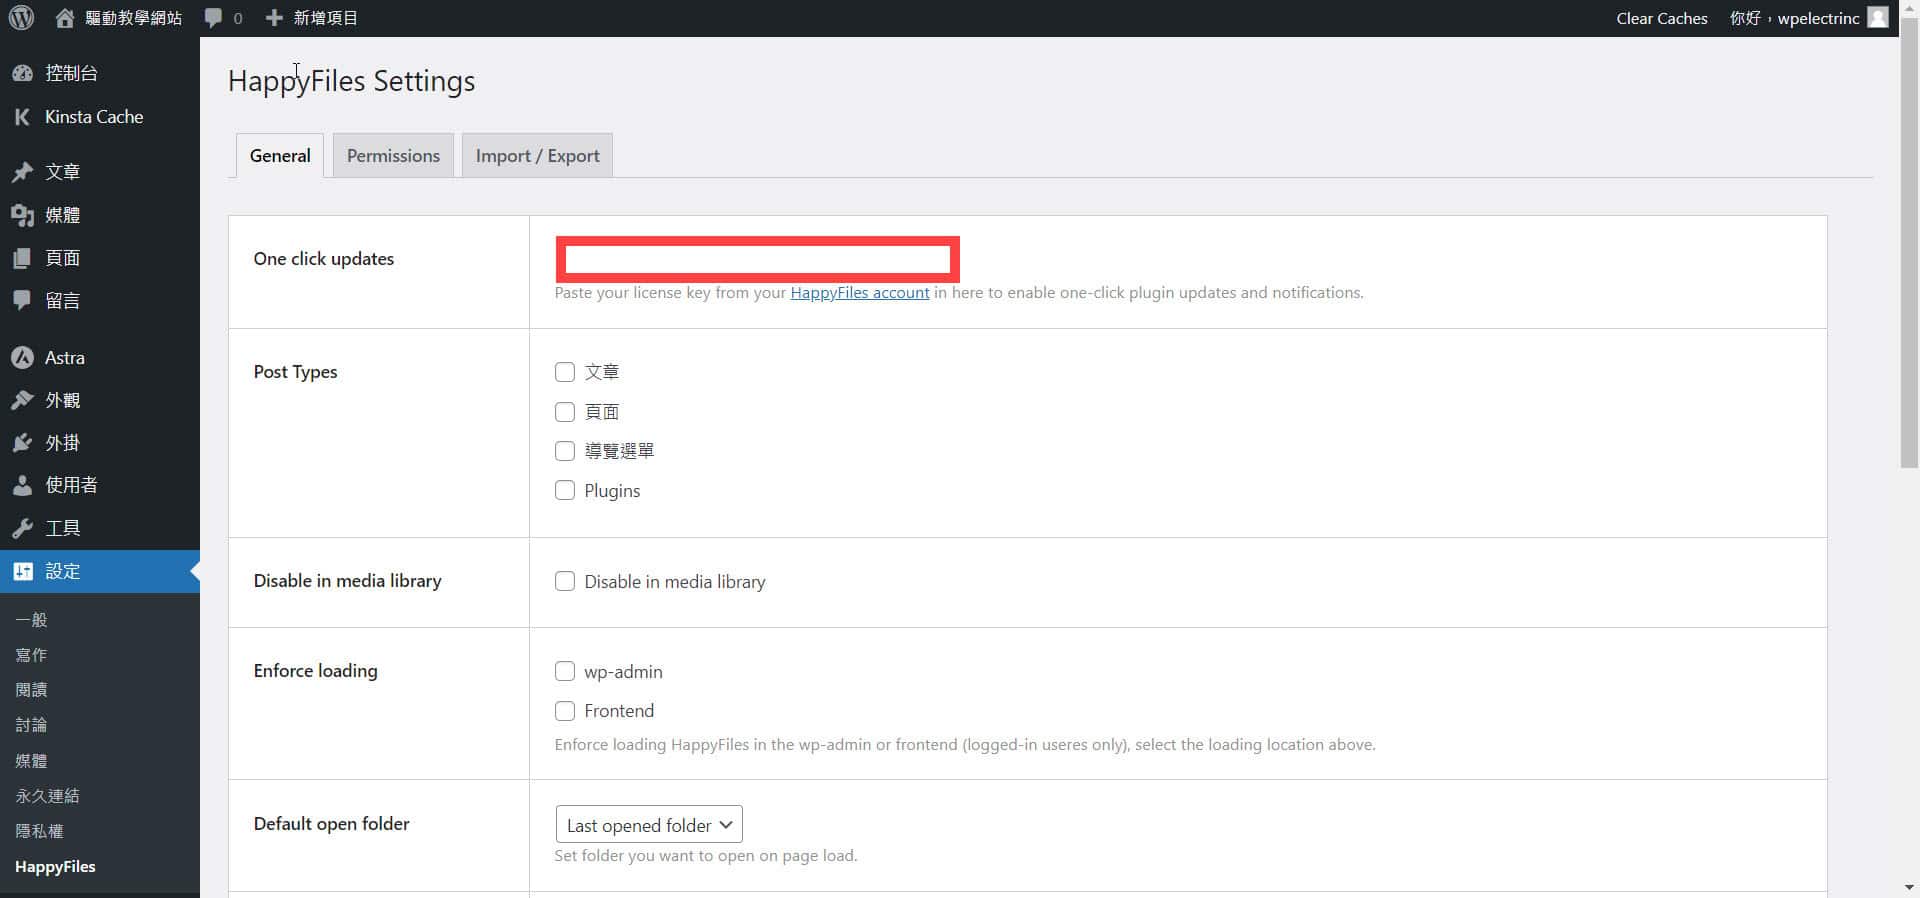This screenshot has height=898, width=1920.
Task: Enable the 文章 post type checkbox
Action: click(565, 372)
